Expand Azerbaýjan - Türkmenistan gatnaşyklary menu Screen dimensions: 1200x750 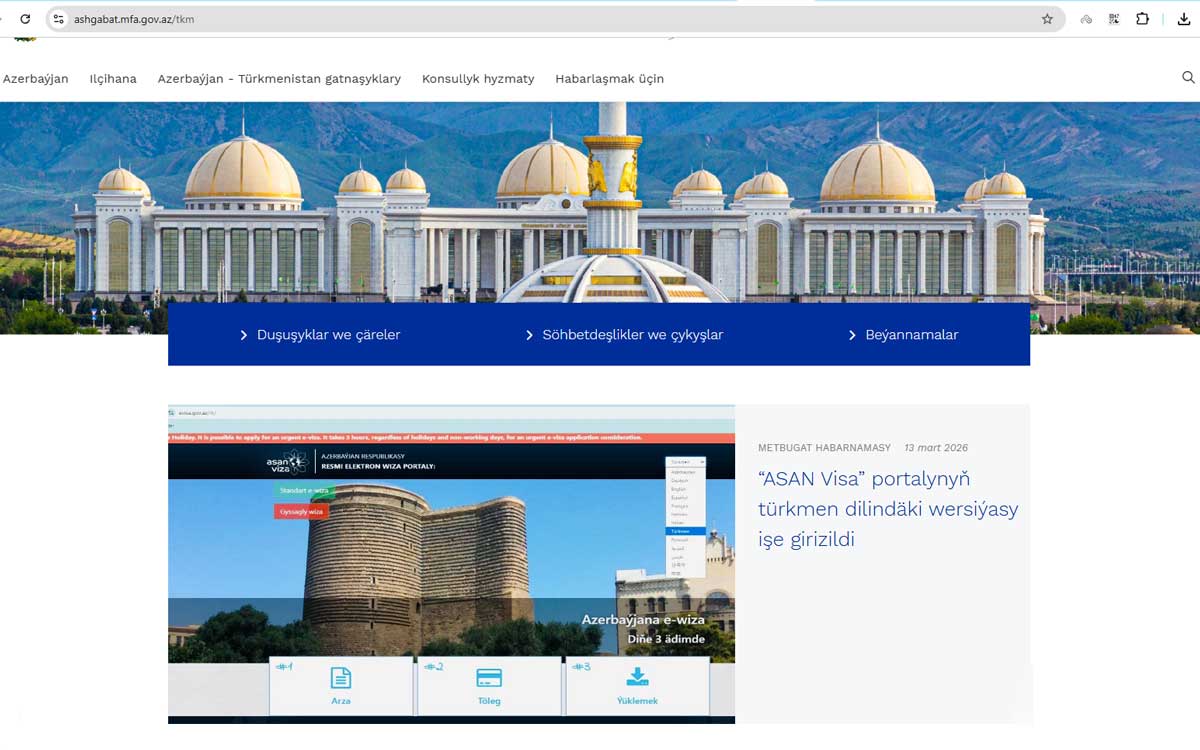tap(279, 79)
